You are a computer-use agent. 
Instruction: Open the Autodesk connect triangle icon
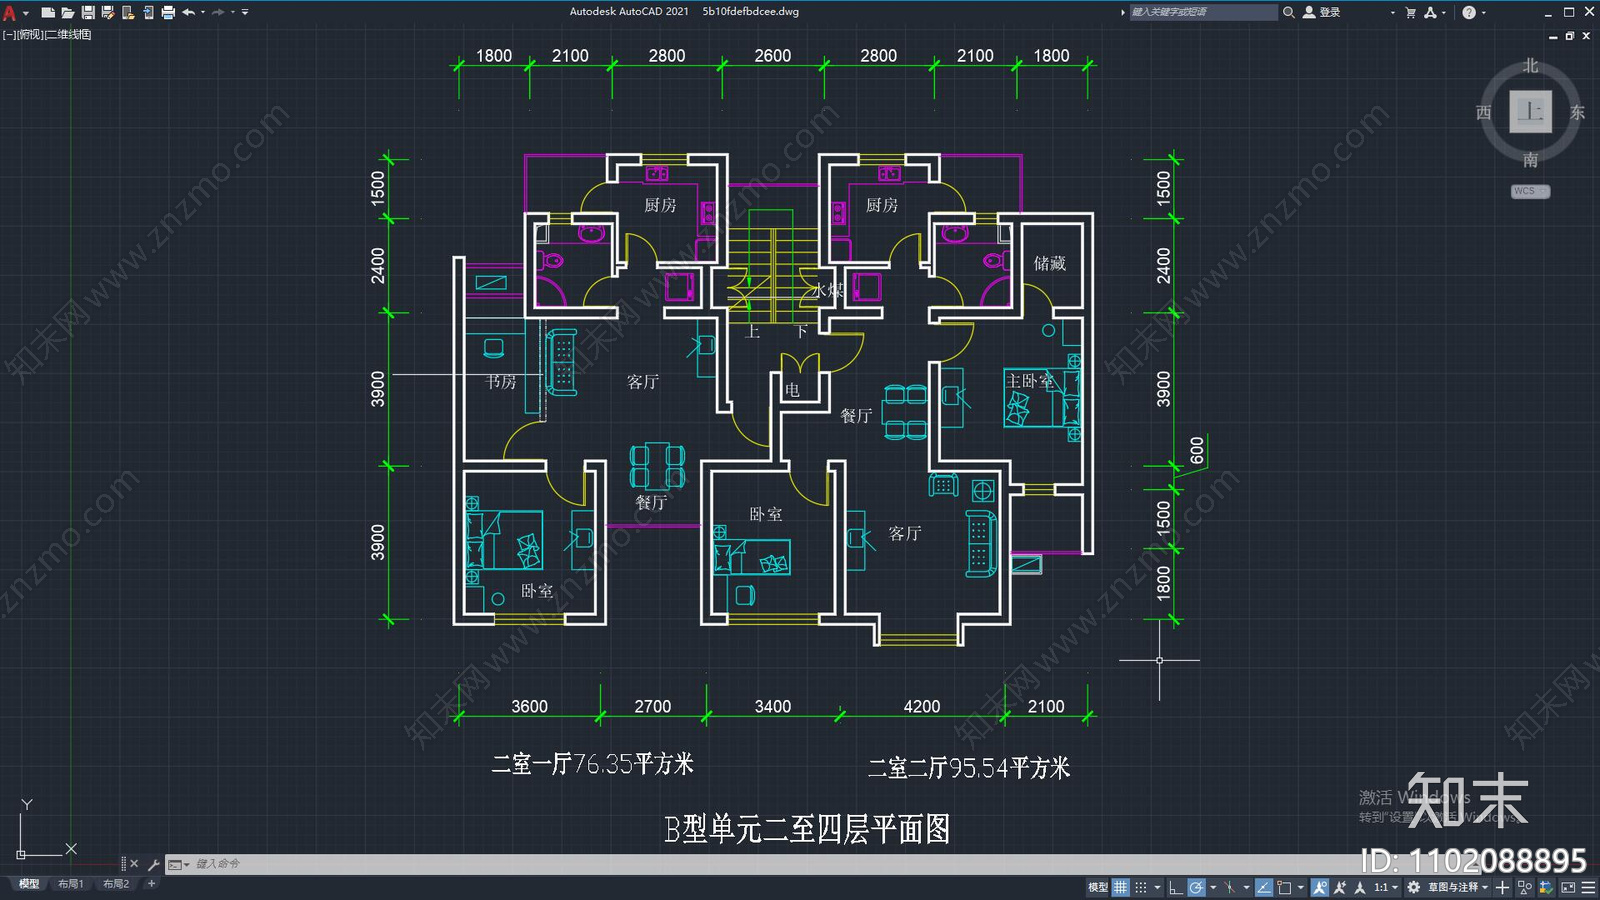pos(1431,12)
